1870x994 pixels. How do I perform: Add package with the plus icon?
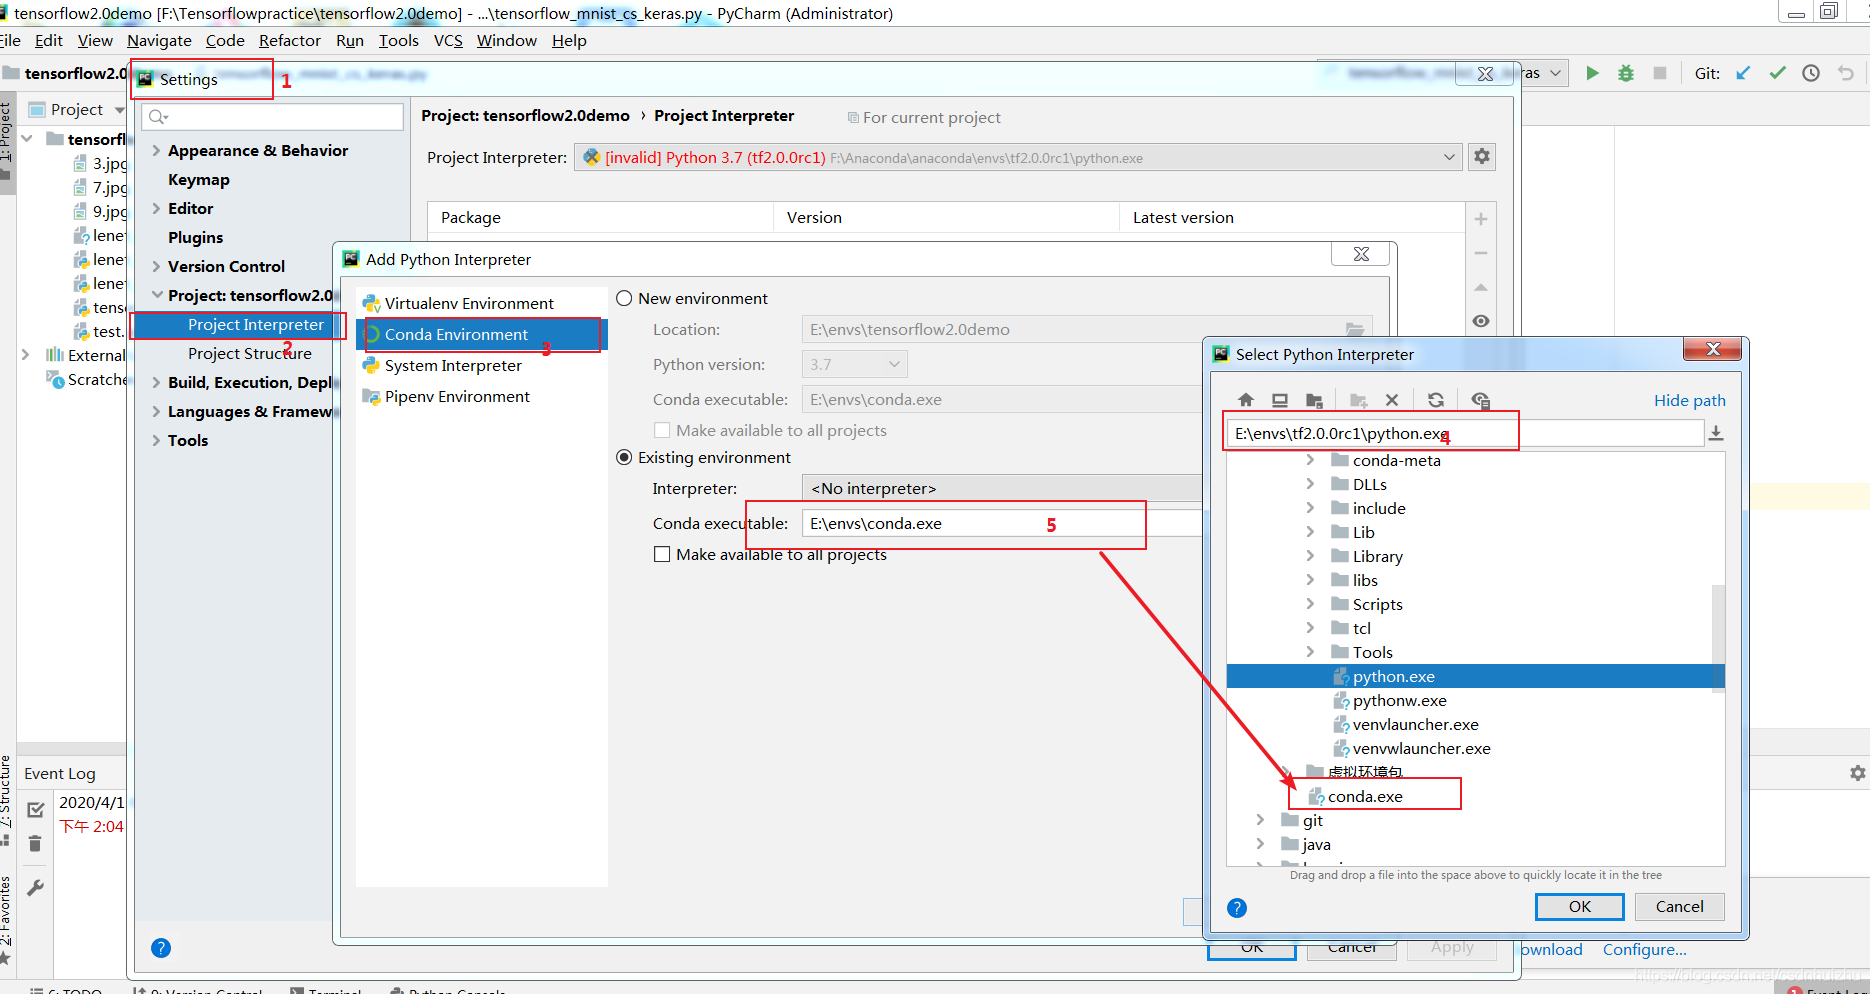pos(1481,219)
